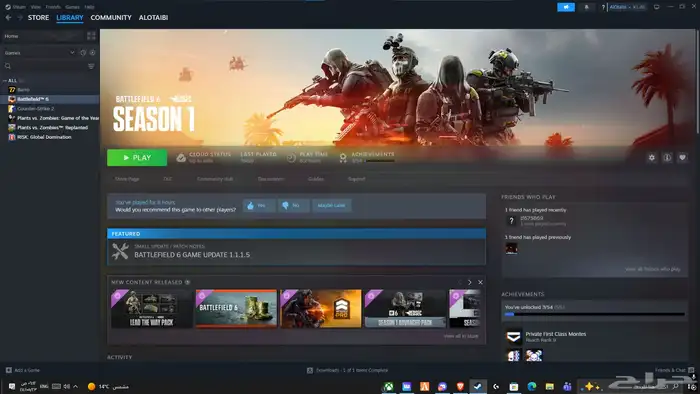Select Battlefield 6 in the game list

pos(50,99)
